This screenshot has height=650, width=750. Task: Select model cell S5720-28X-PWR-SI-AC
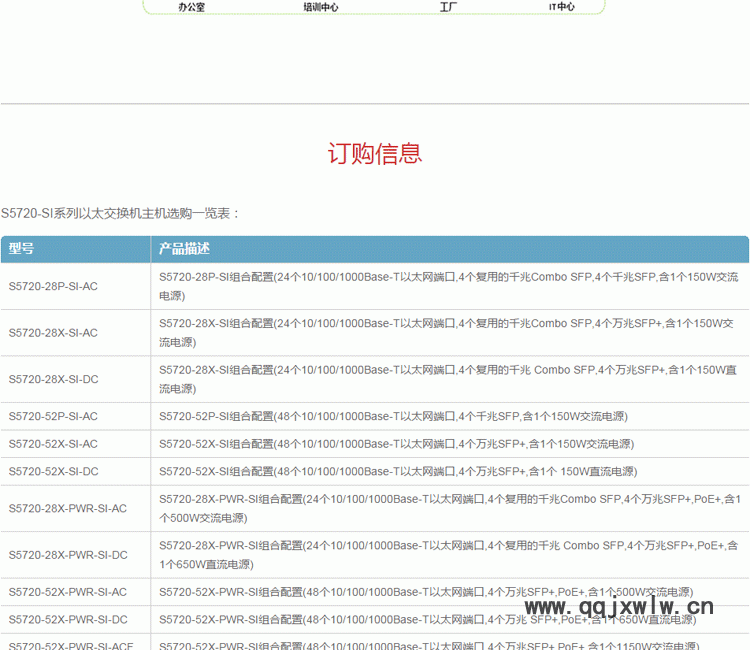[x=68, y=508]
